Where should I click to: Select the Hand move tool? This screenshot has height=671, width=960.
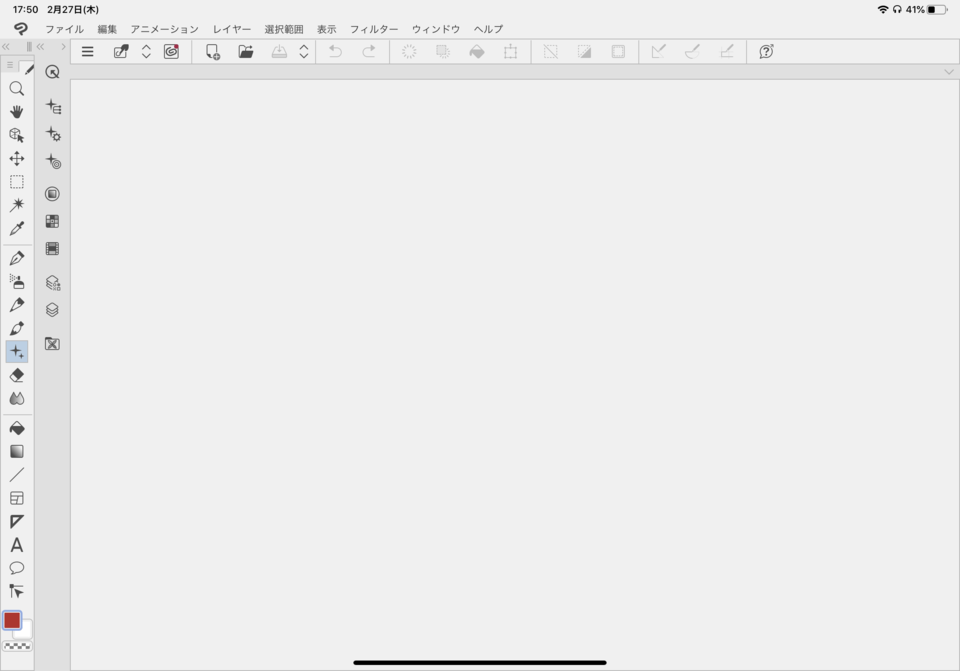tap(16, 112)
